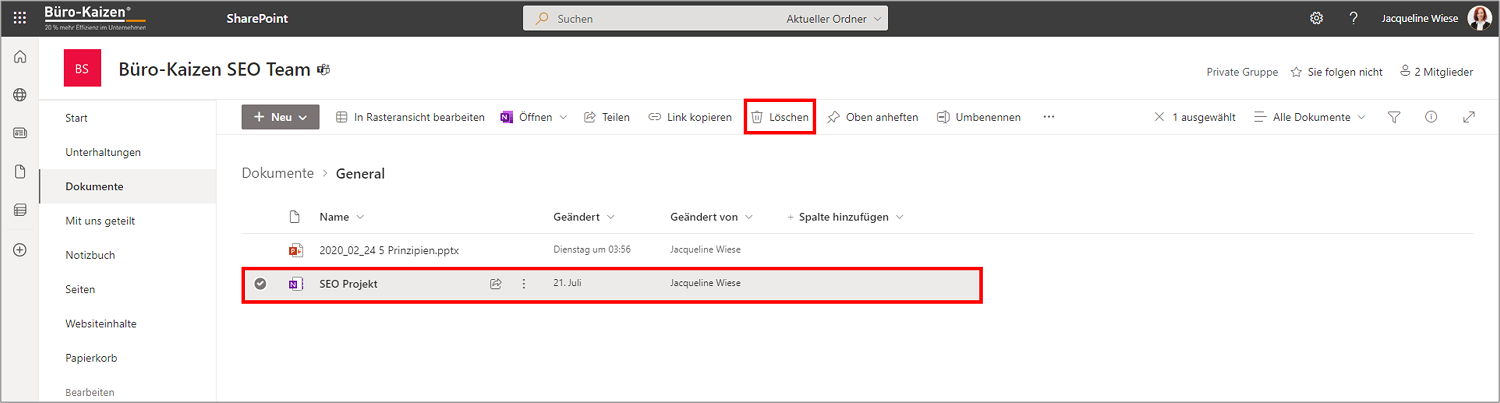Open the Name column sort dropdown

click(x=342, y=217)
